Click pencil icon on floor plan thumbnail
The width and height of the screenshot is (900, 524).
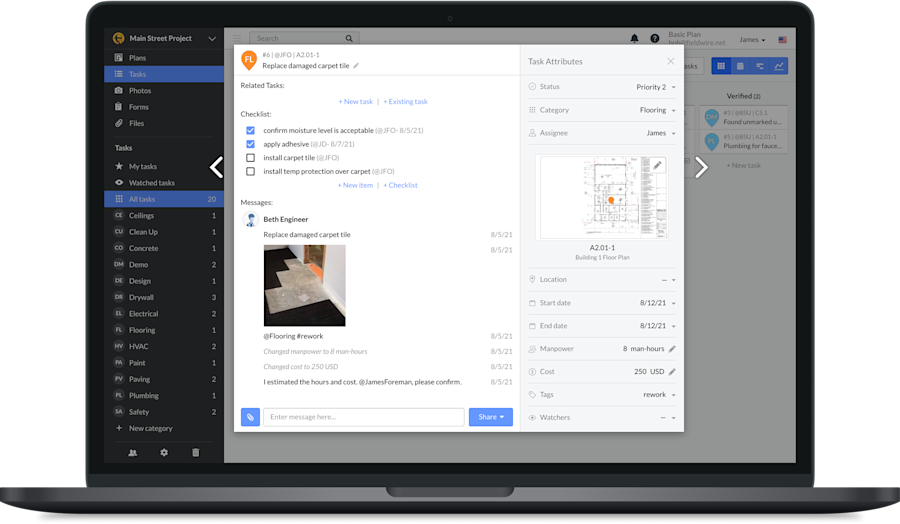click(x=657, y=165)
